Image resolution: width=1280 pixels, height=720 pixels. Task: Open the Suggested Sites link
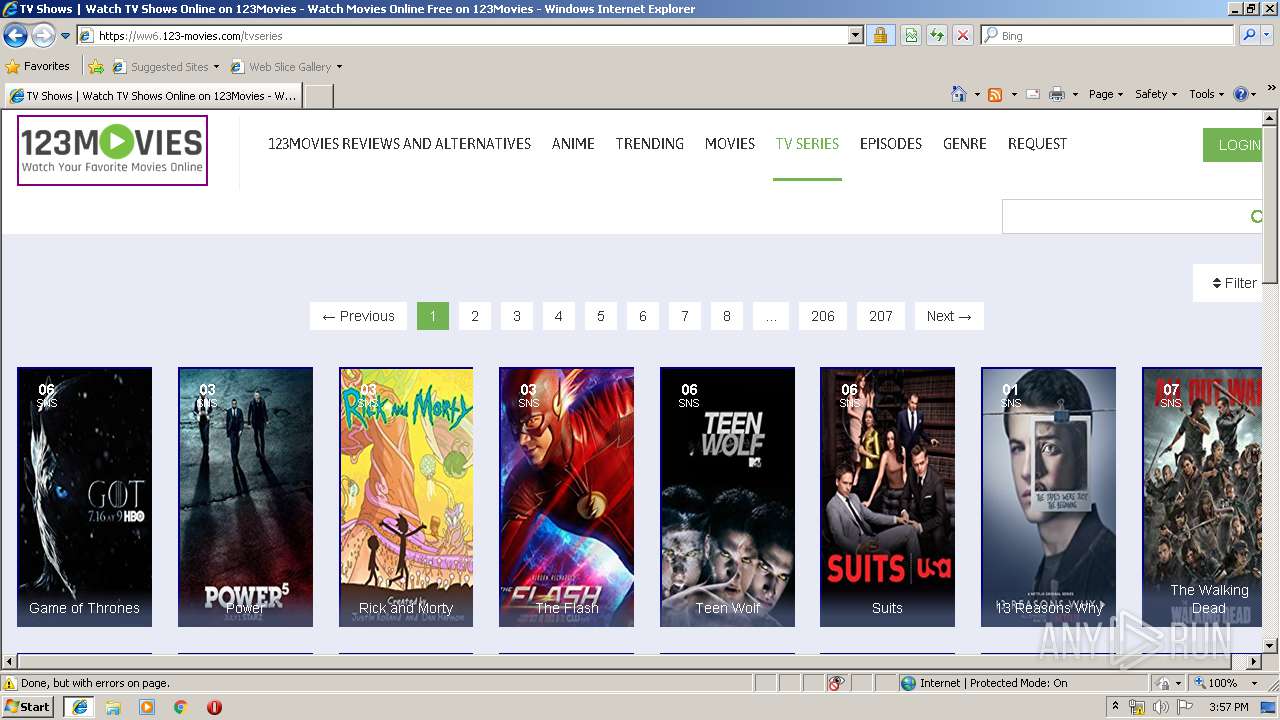click(165, 67)
